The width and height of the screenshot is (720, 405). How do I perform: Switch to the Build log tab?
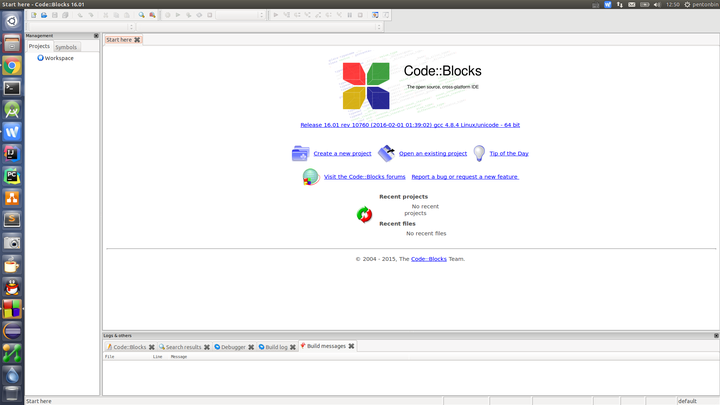coord(276,347)
